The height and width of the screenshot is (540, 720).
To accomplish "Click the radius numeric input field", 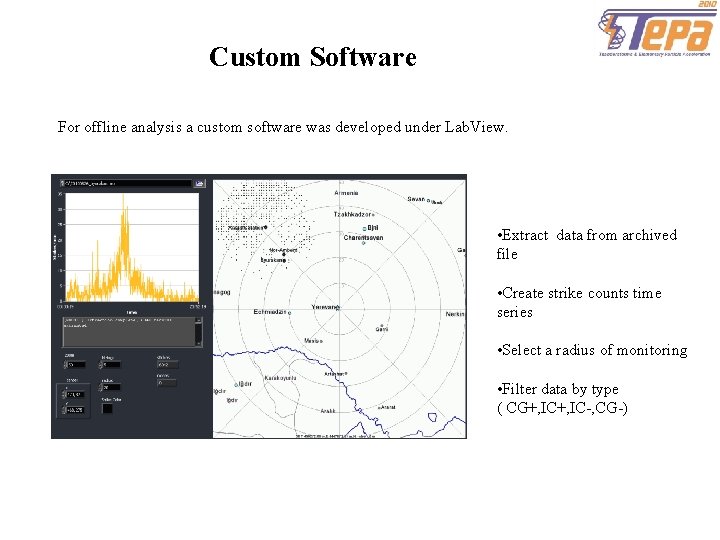I will [x=112, y=387].
